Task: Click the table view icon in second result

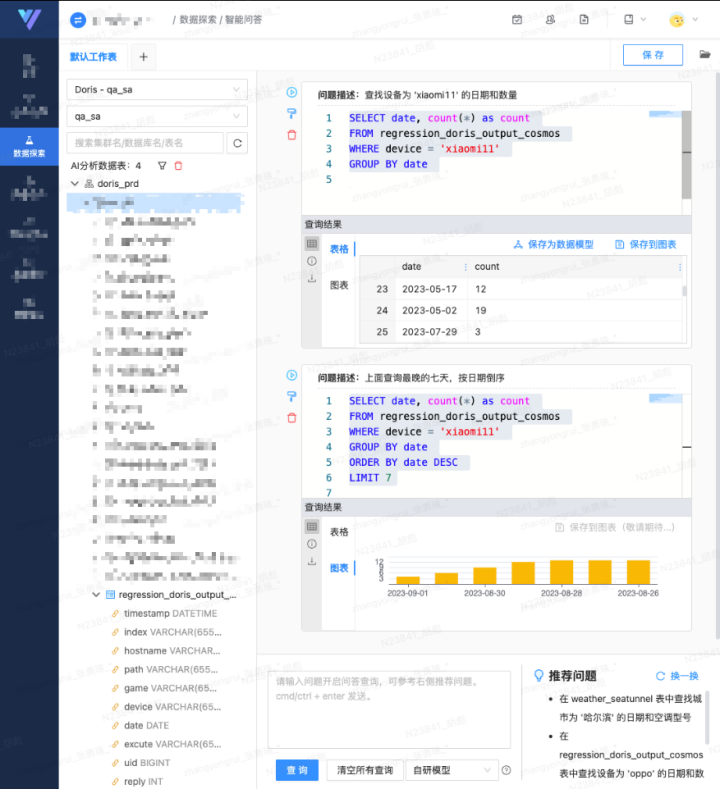Action: [312, 526]
